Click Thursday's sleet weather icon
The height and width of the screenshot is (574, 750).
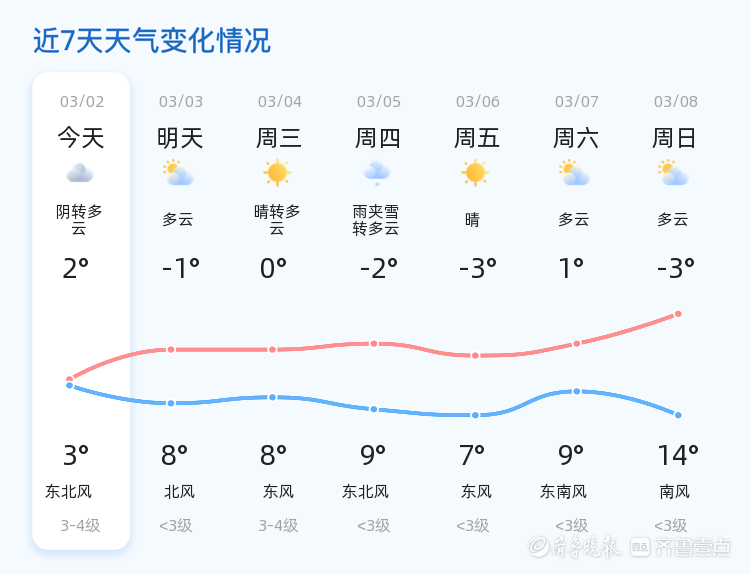point(377,173)
